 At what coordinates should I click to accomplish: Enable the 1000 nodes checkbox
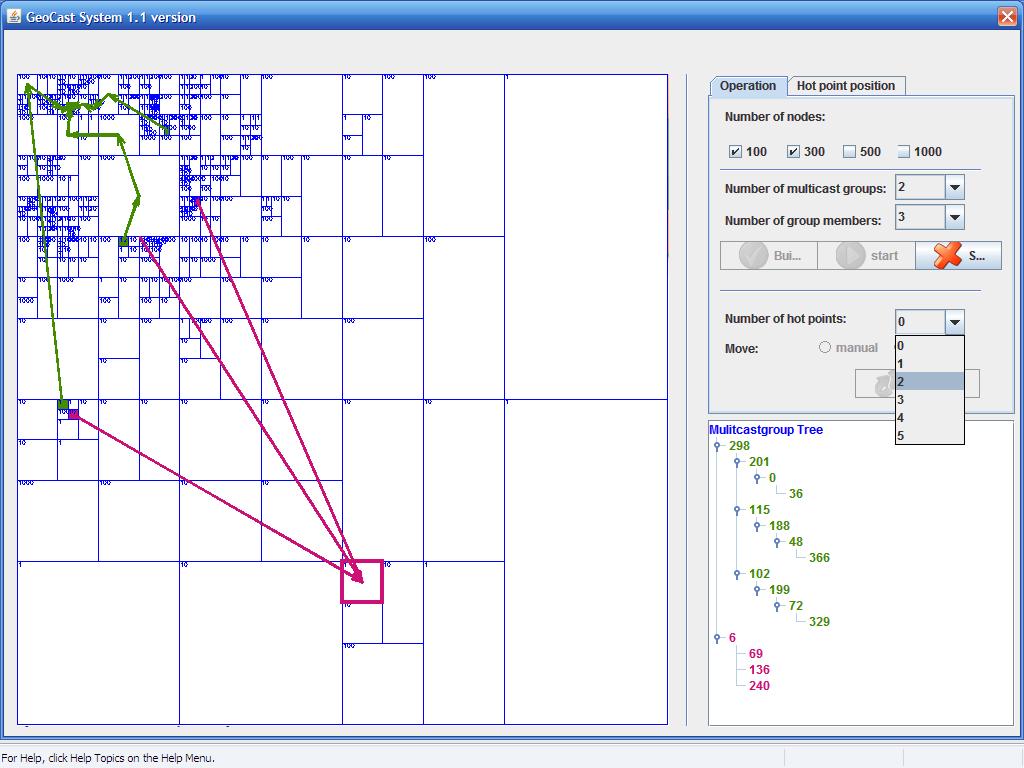(x=903, y=152)
